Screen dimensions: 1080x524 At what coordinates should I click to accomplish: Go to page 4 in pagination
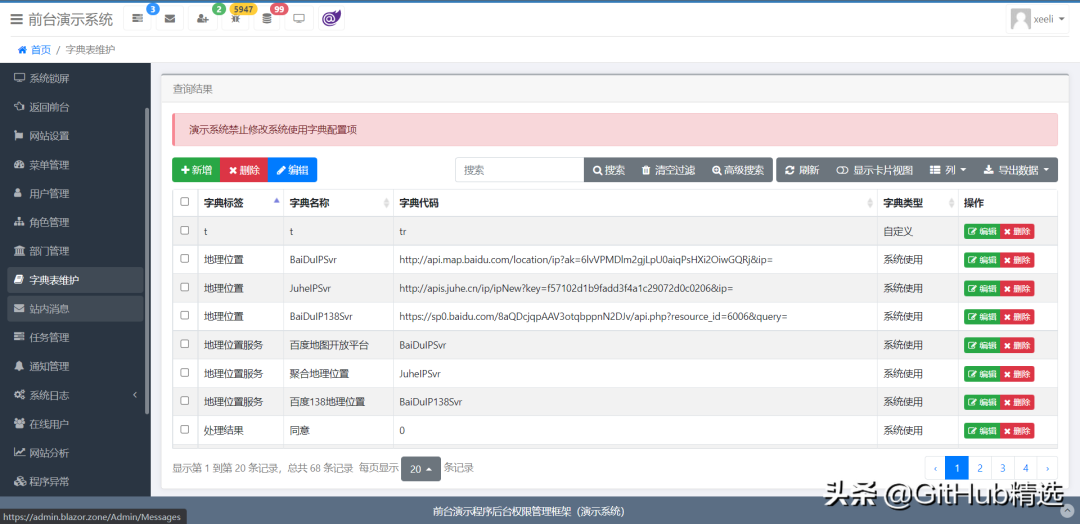click(x=1026, y=468)
